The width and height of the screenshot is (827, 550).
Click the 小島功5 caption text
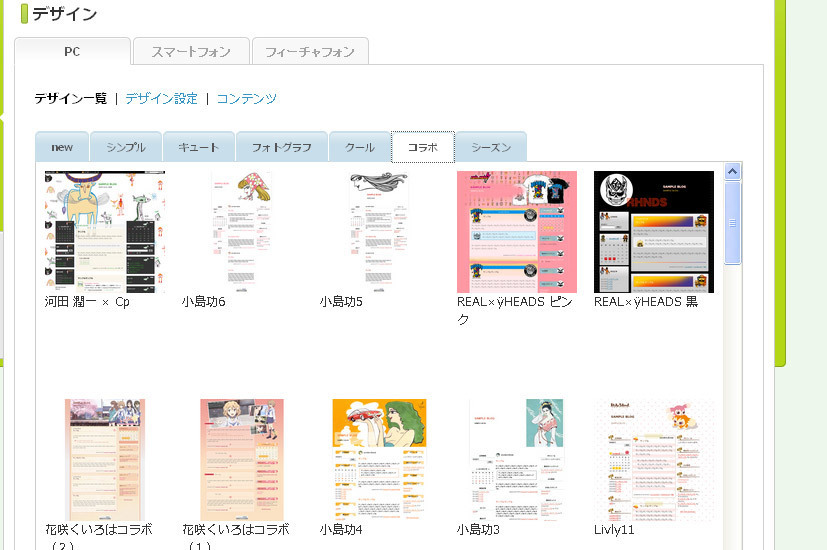(341, 302)
